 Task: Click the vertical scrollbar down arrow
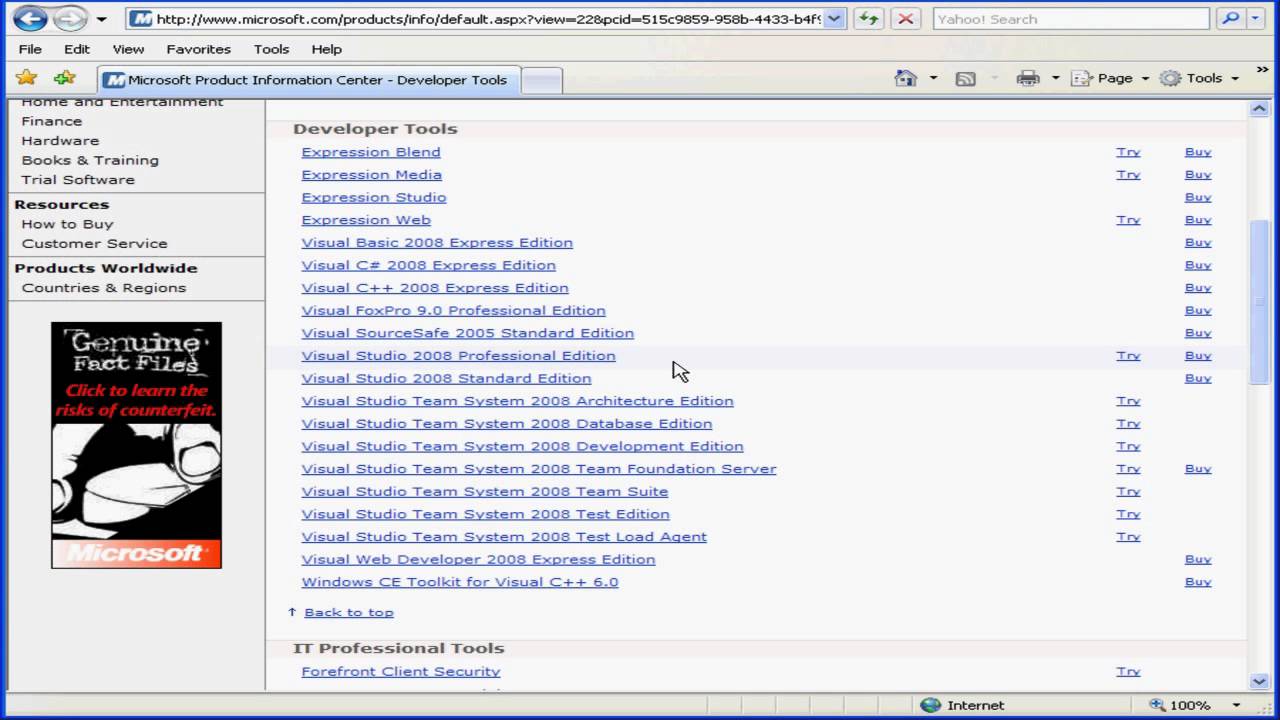pos(1259,682)
